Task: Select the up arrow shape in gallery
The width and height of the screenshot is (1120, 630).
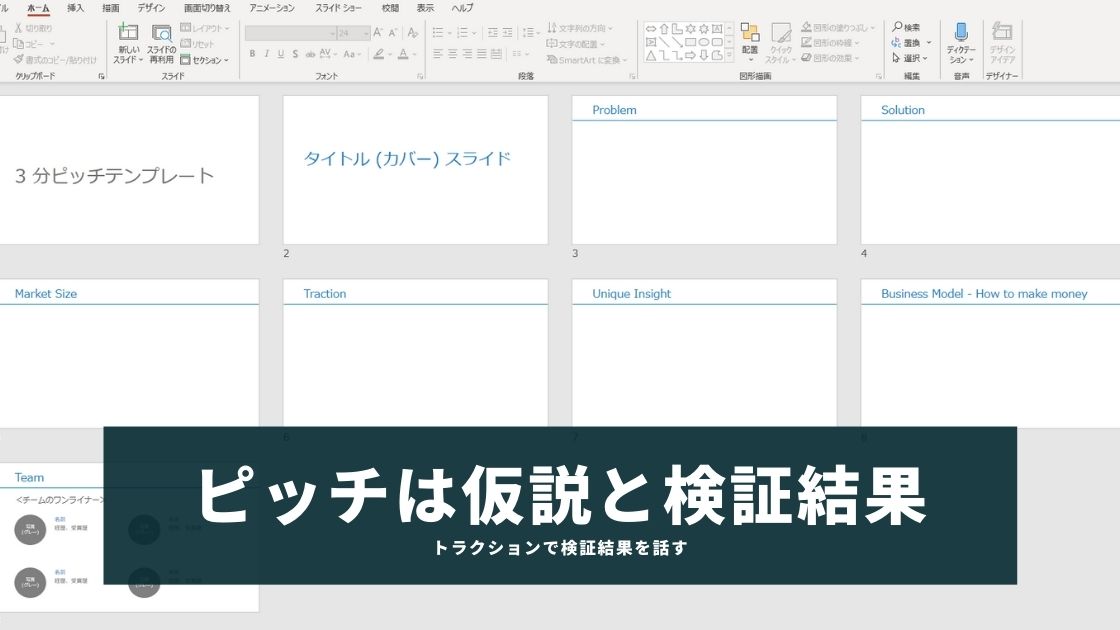Action: coord(664,29)
